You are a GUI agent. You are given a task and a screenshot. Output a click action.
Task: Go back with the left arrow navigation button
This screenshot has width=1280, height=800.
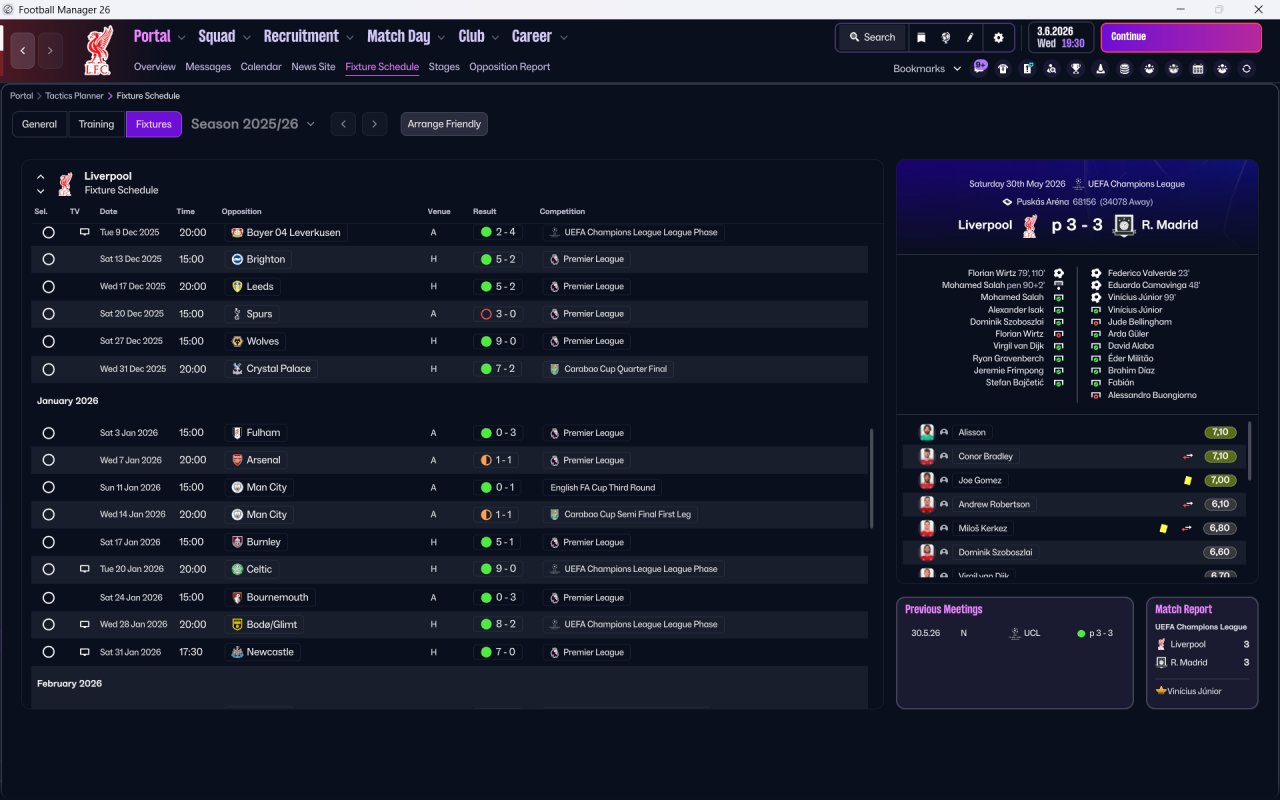pos(23,50)
